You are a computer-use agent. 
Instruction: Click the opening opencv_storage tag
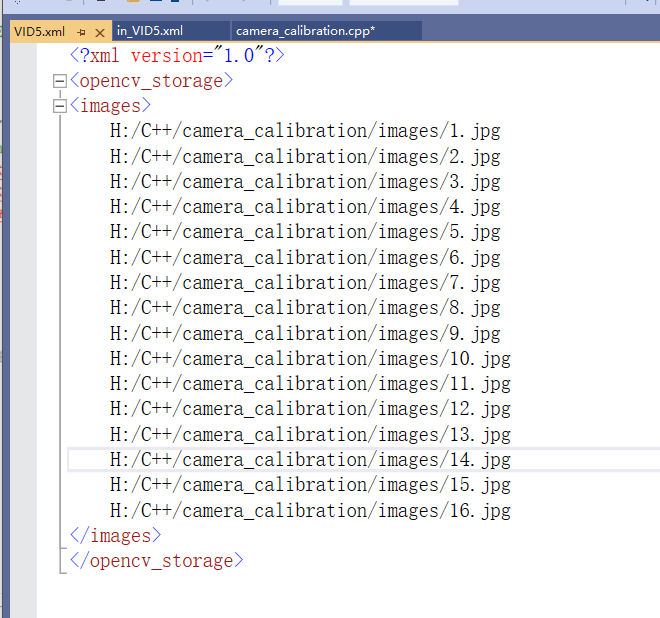click(152, 81)
